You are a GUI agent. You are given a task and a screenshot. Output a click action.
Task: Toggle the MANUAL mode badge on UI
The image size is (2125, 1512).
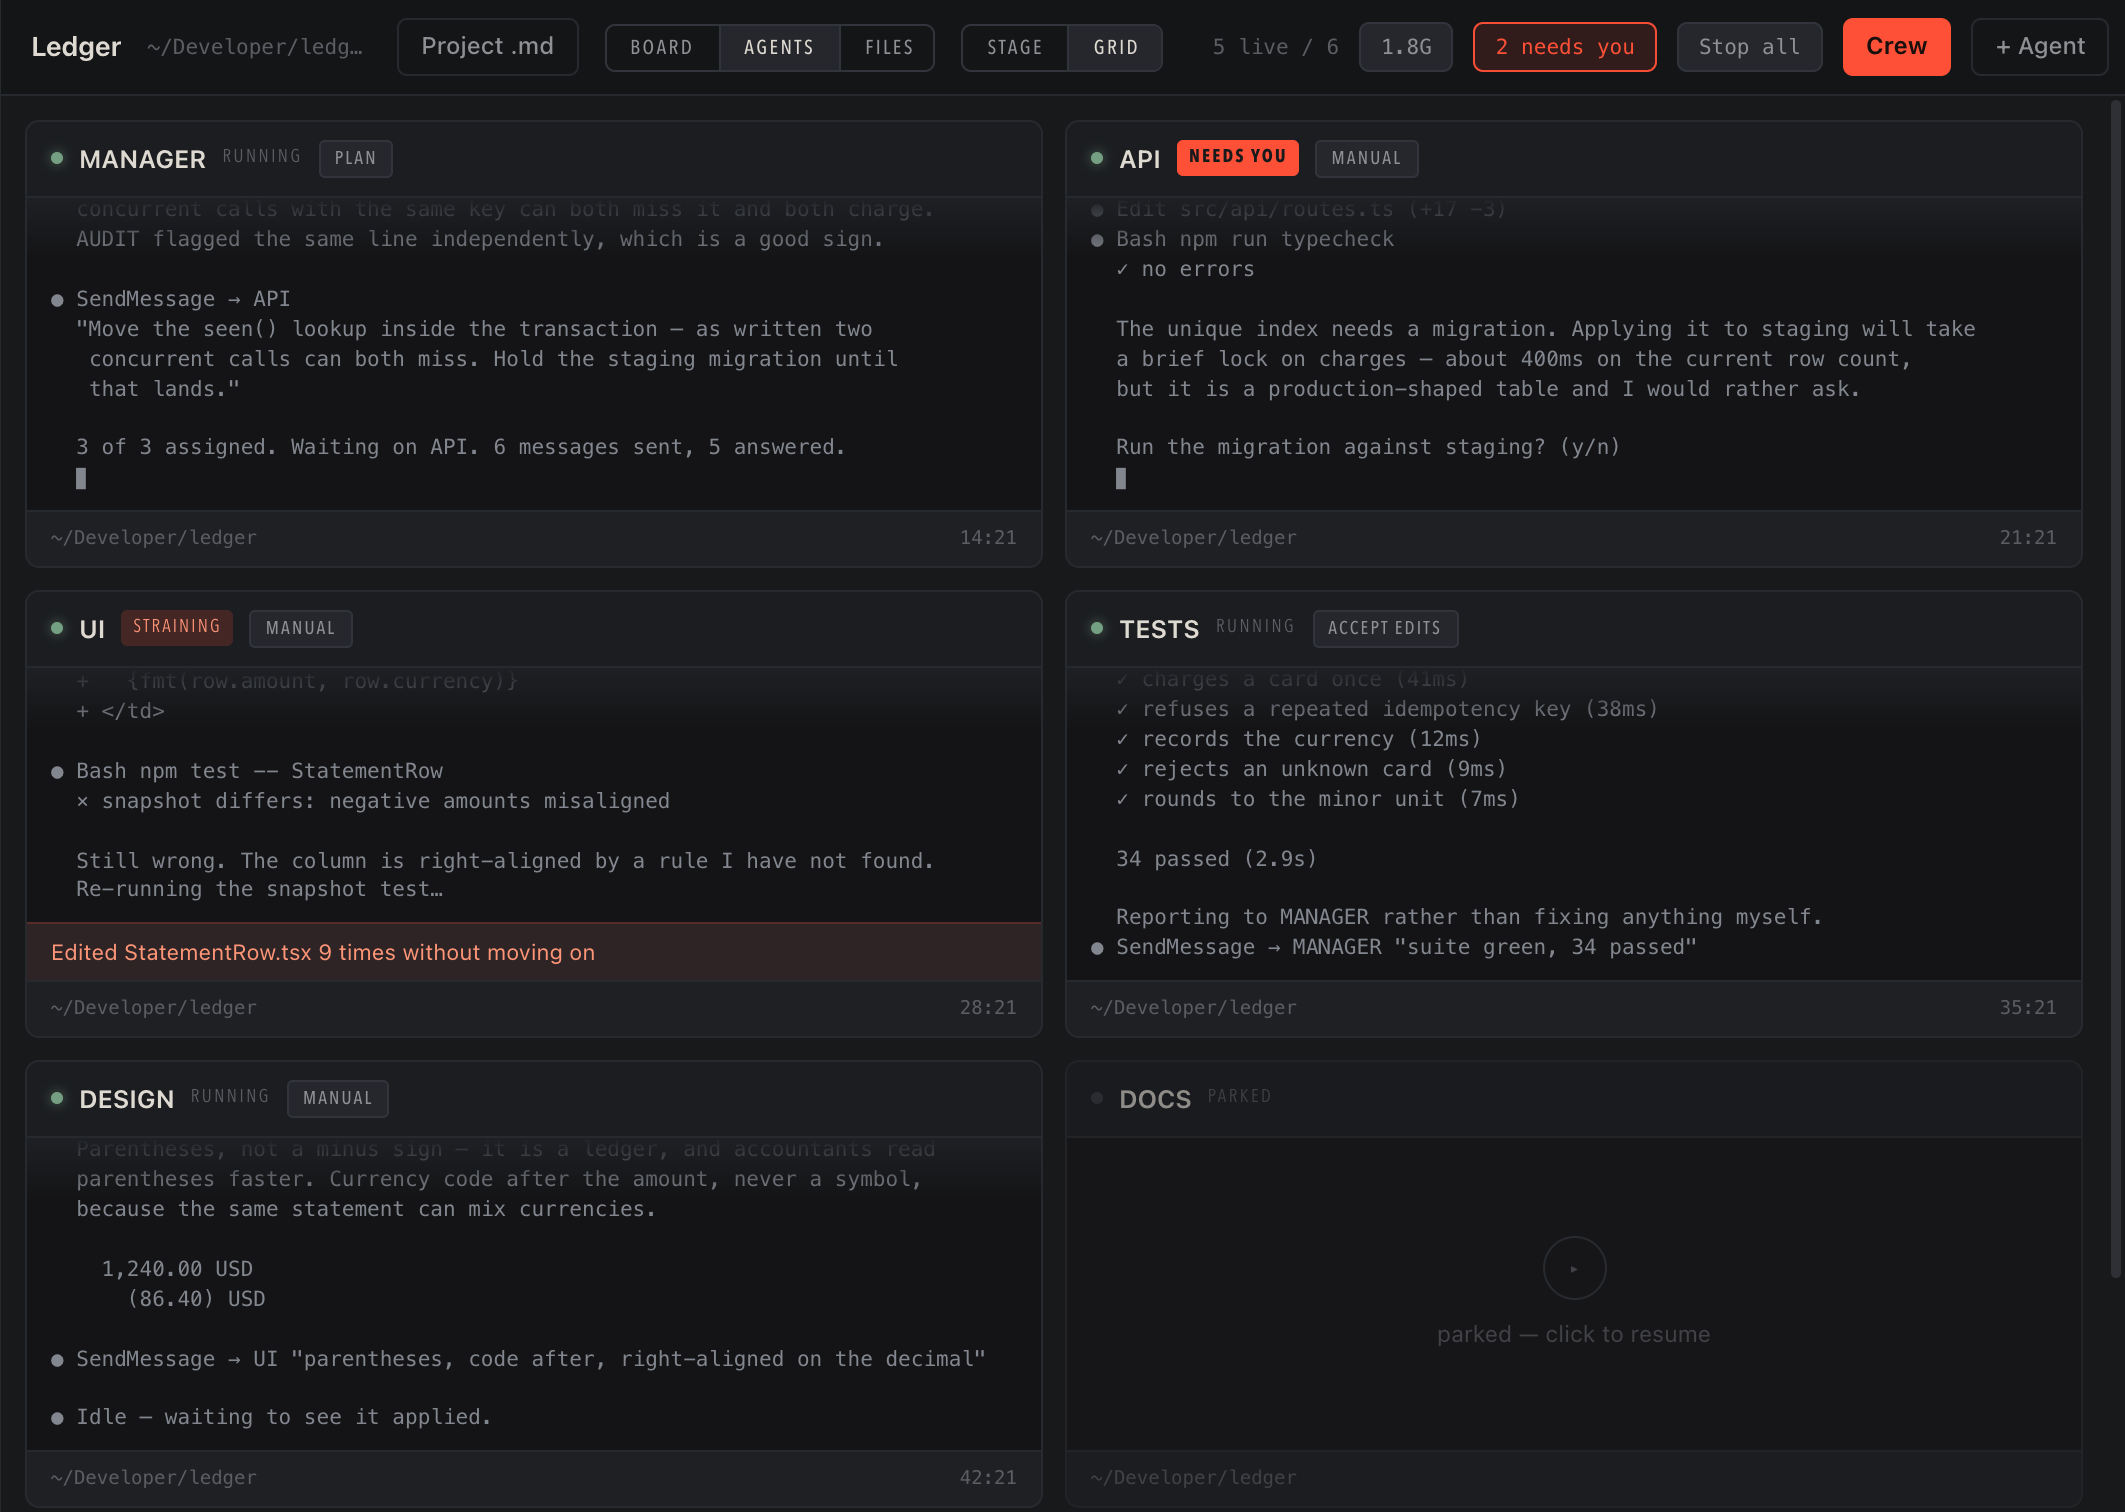point(300,628)
